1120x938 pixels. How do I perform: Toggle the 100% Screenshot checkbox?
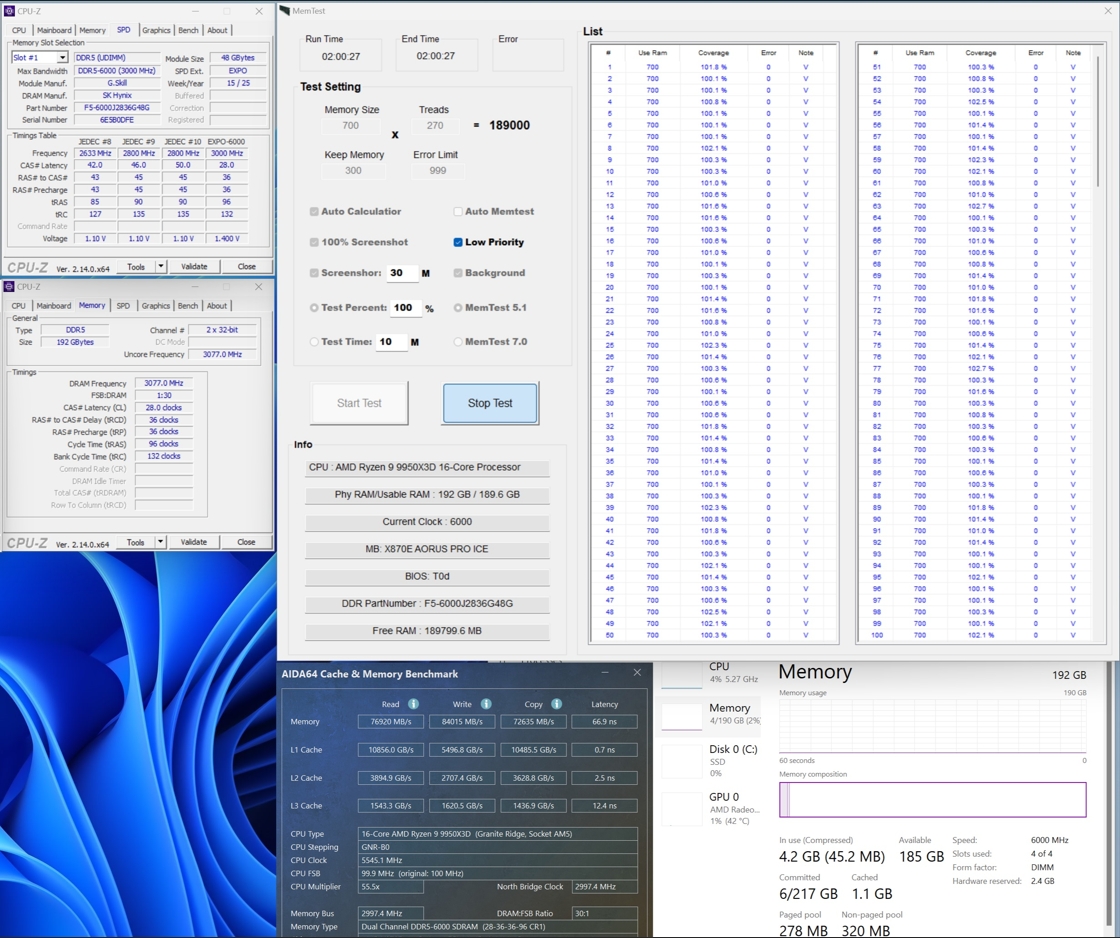(x=314, y=242)
